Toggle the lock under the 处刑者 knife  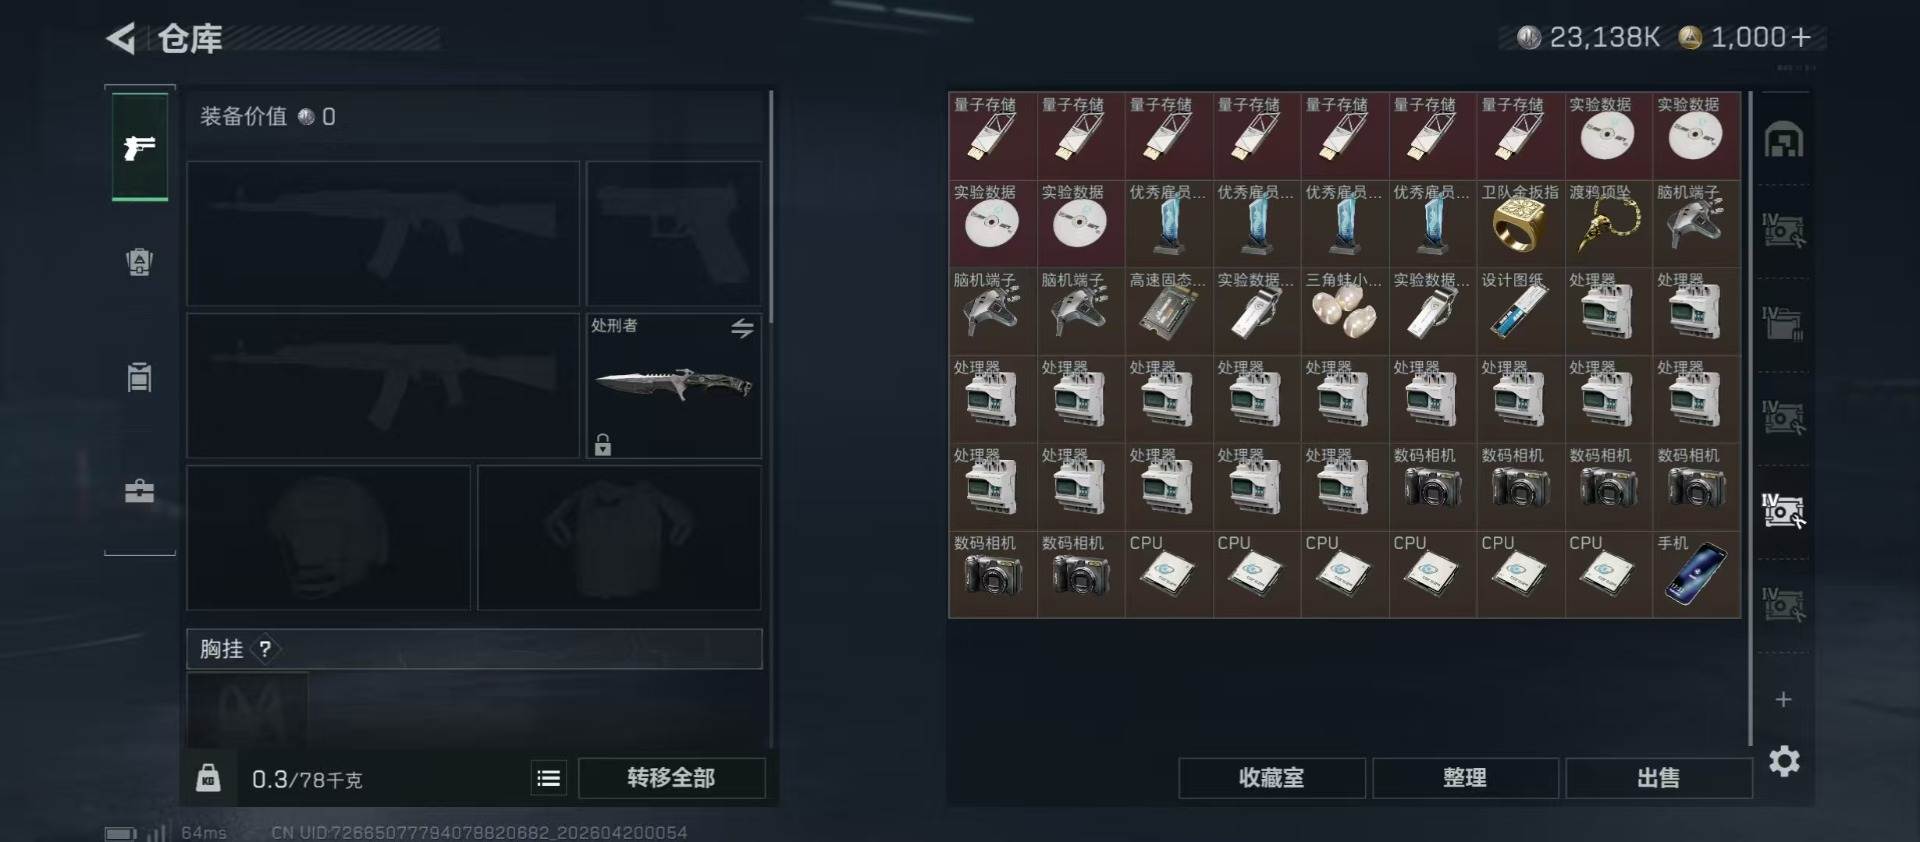tap(602, 444)
